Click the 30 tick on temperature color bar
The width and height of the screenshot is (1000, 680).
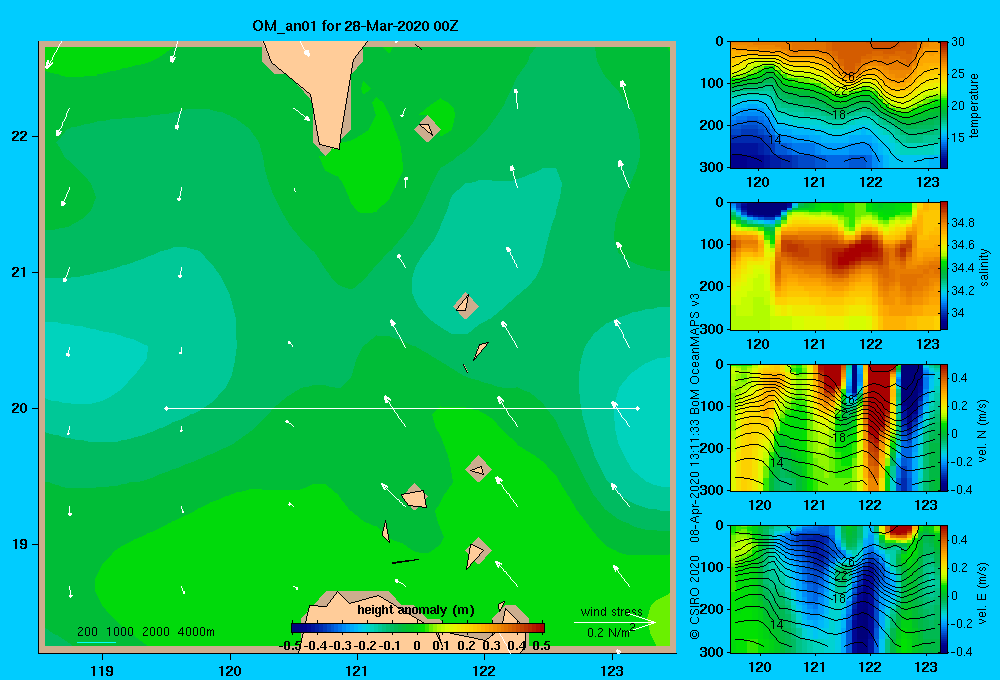coord(958,42)
